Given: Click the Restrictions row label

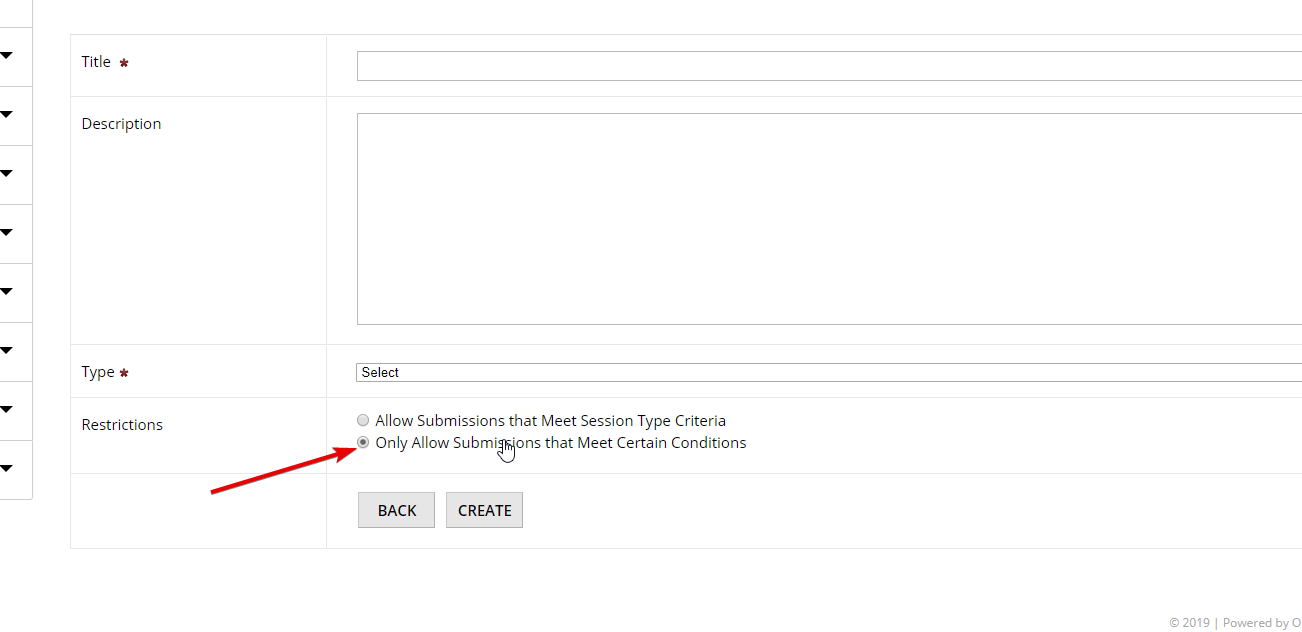Looking at the screenshot, I should click(122, 425).
